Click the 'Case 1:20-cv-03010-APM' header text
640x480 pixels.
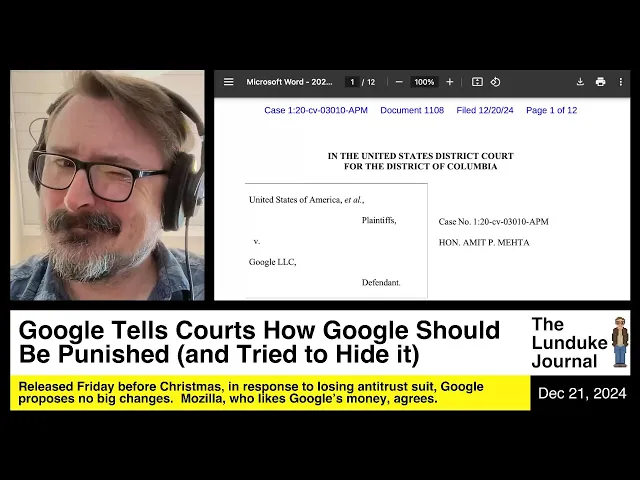[316, 110]
